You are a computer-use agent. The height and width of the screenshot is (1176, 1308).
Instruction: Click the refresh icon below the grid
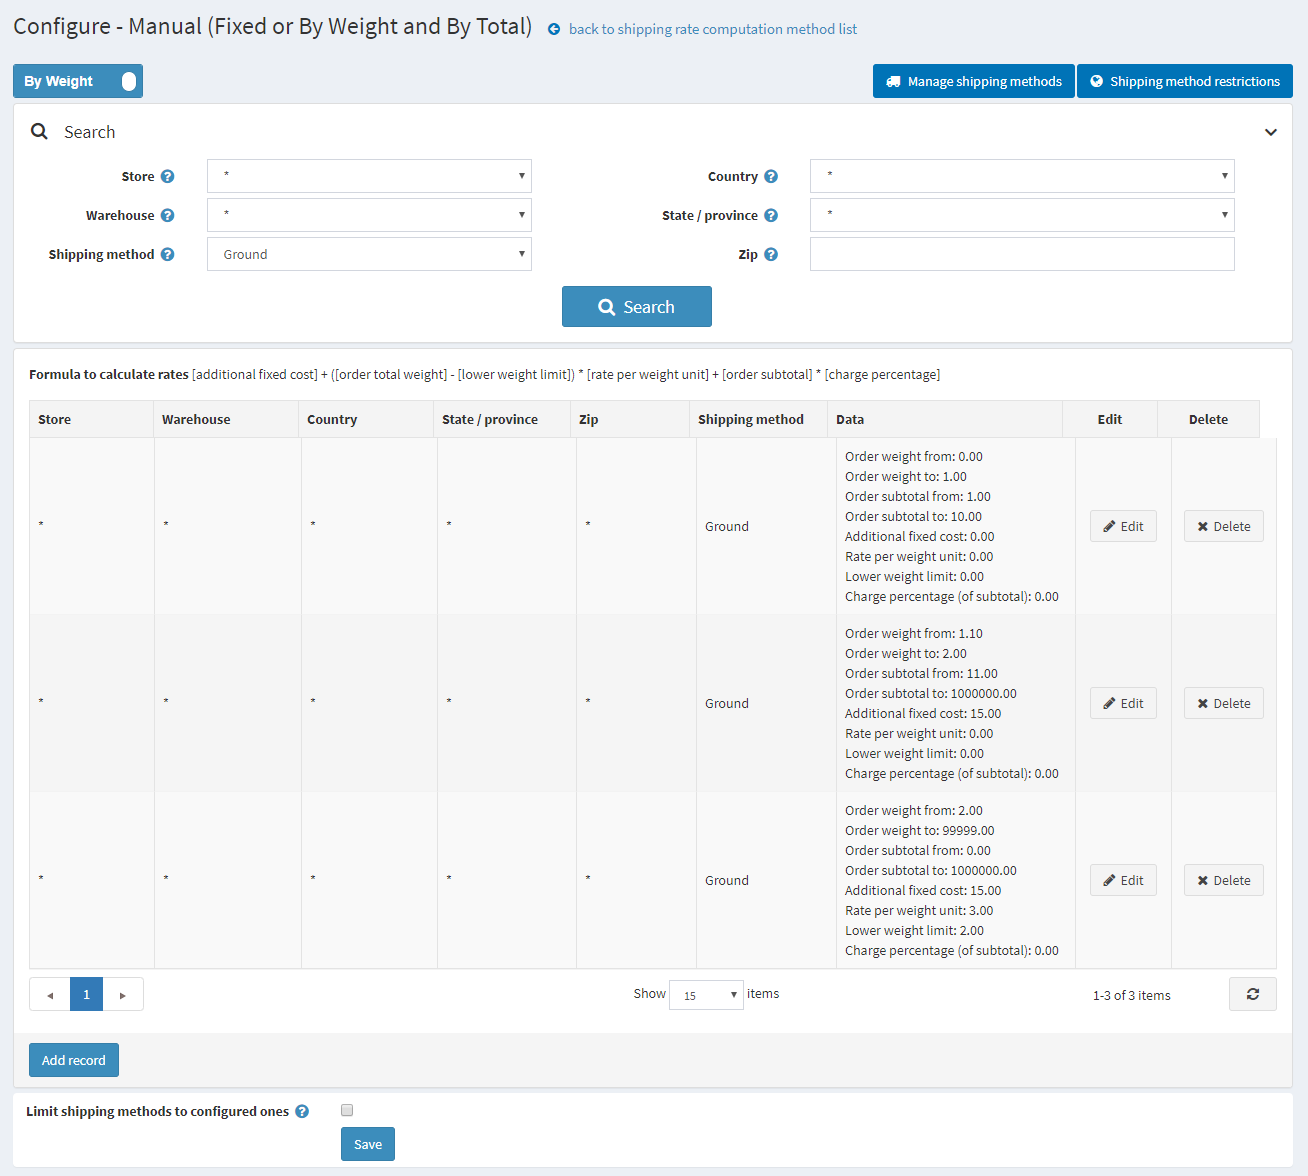[1252, 994]
